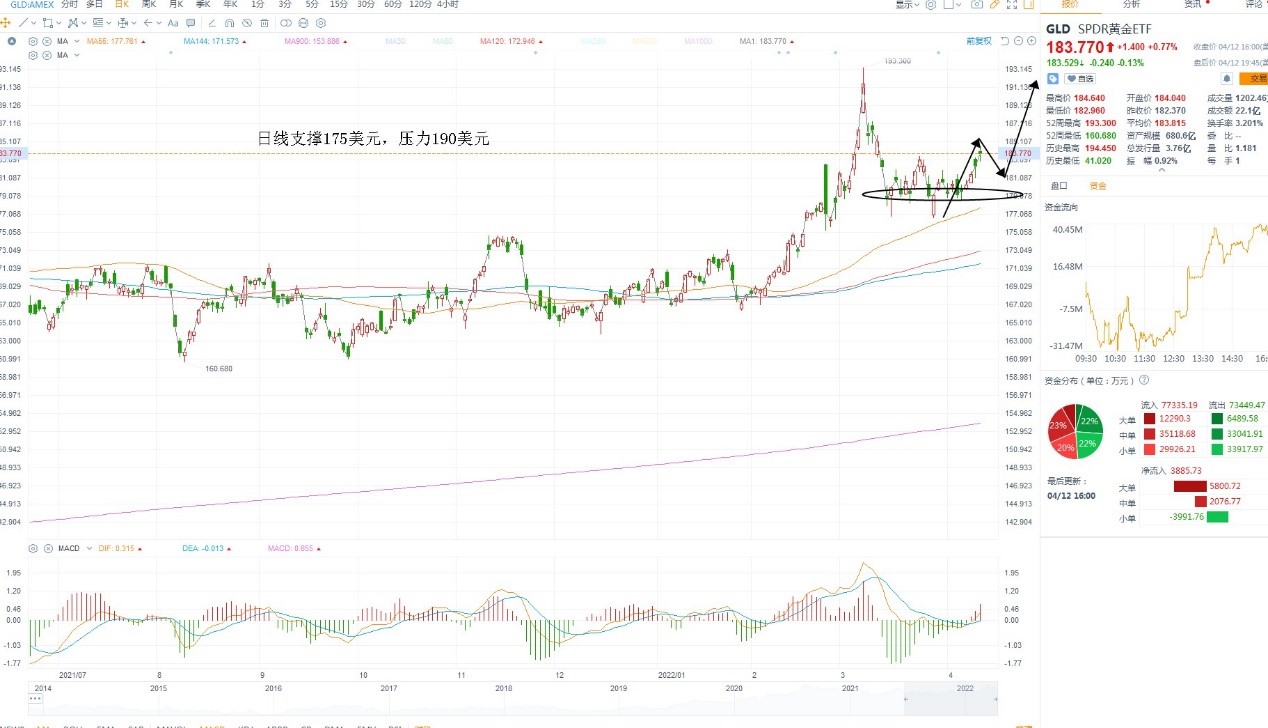Click the orange pencil drawing icon

pos(995,4)
